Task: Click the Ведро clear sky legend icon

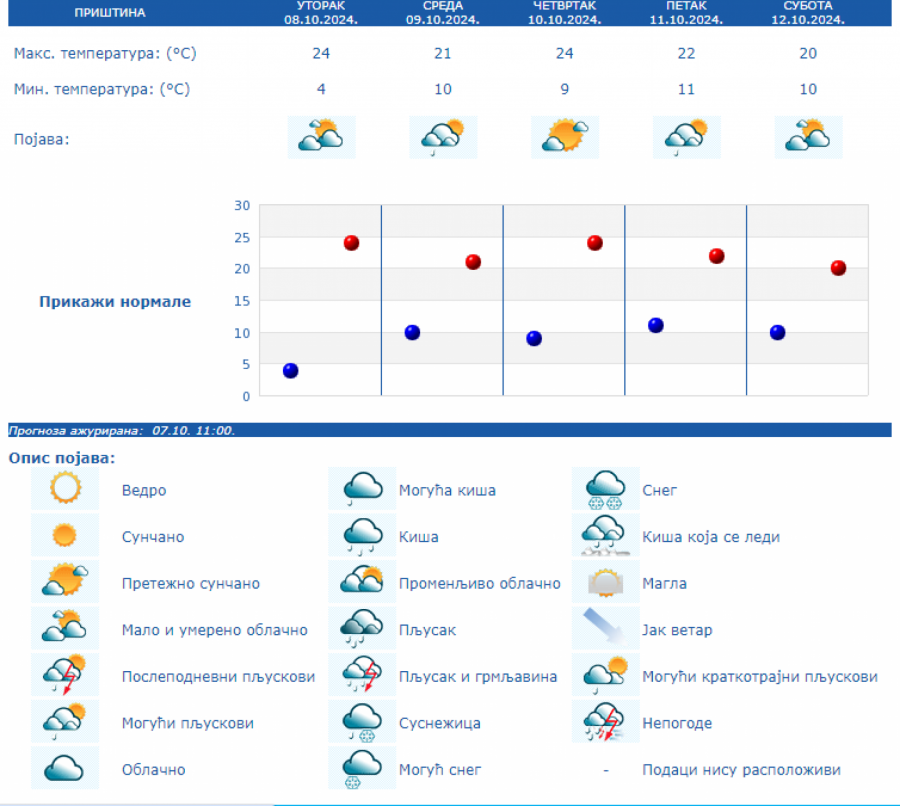Action: [65, 490]
